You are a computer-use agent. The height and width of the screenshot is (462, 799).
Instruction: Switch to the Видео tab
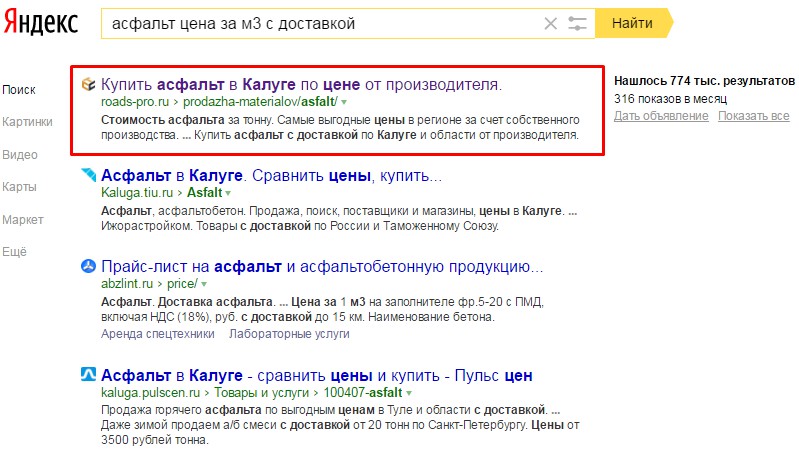click(20, 154)
